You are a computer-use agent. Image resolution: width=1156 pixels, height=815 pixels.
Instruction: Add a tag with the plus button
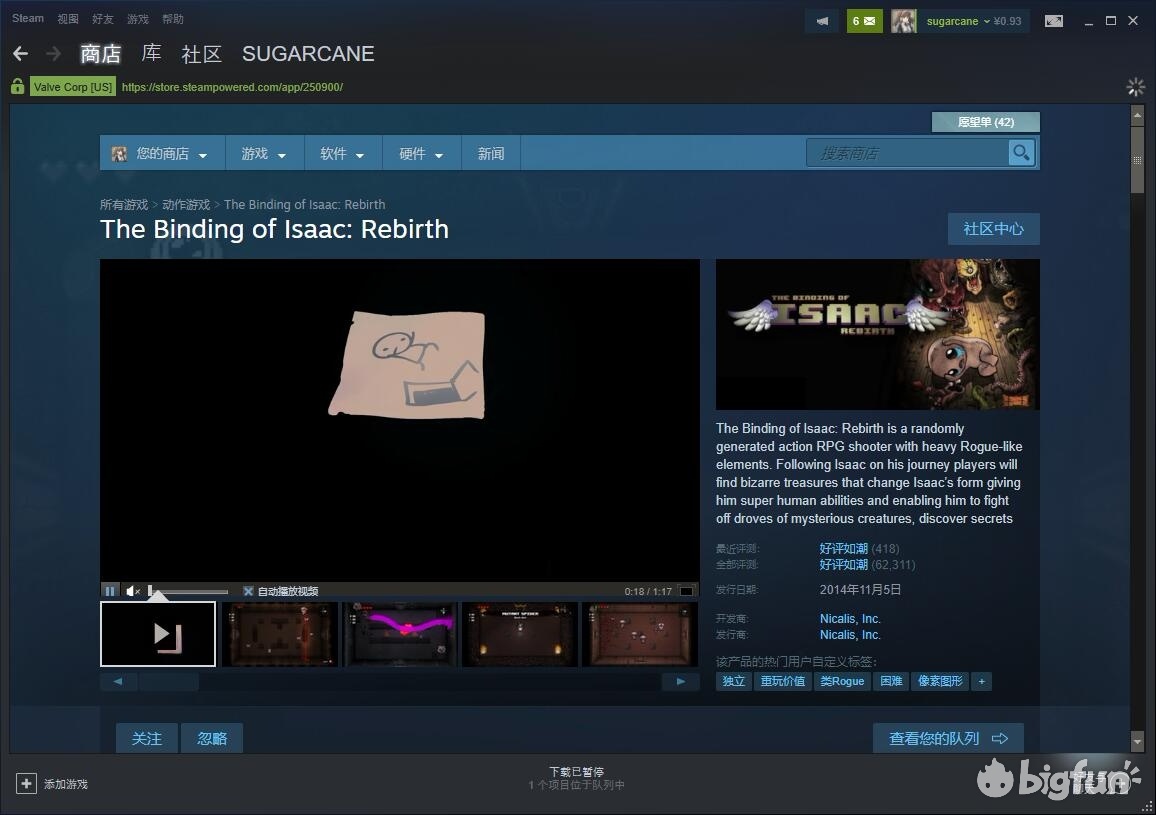(x=981, y=681)
